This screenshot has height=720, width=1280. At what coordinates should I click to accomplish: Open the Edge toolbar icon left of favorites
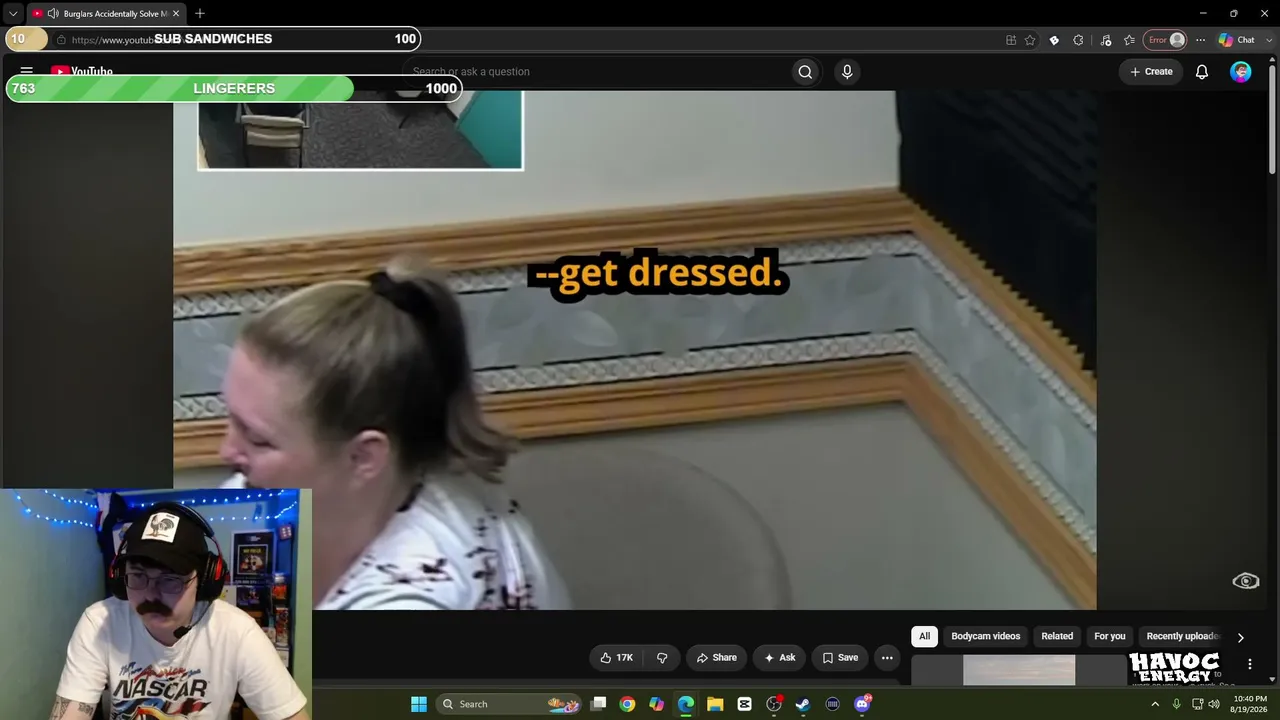coord(1105,40)
